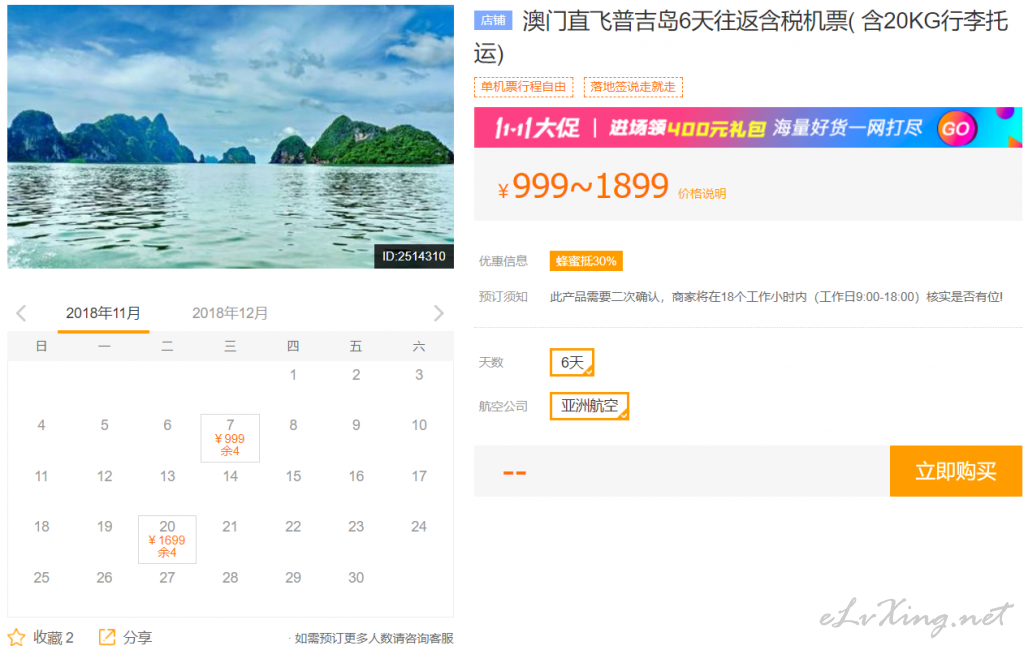Advance calendar with right arrow

[x=438, y=313]
